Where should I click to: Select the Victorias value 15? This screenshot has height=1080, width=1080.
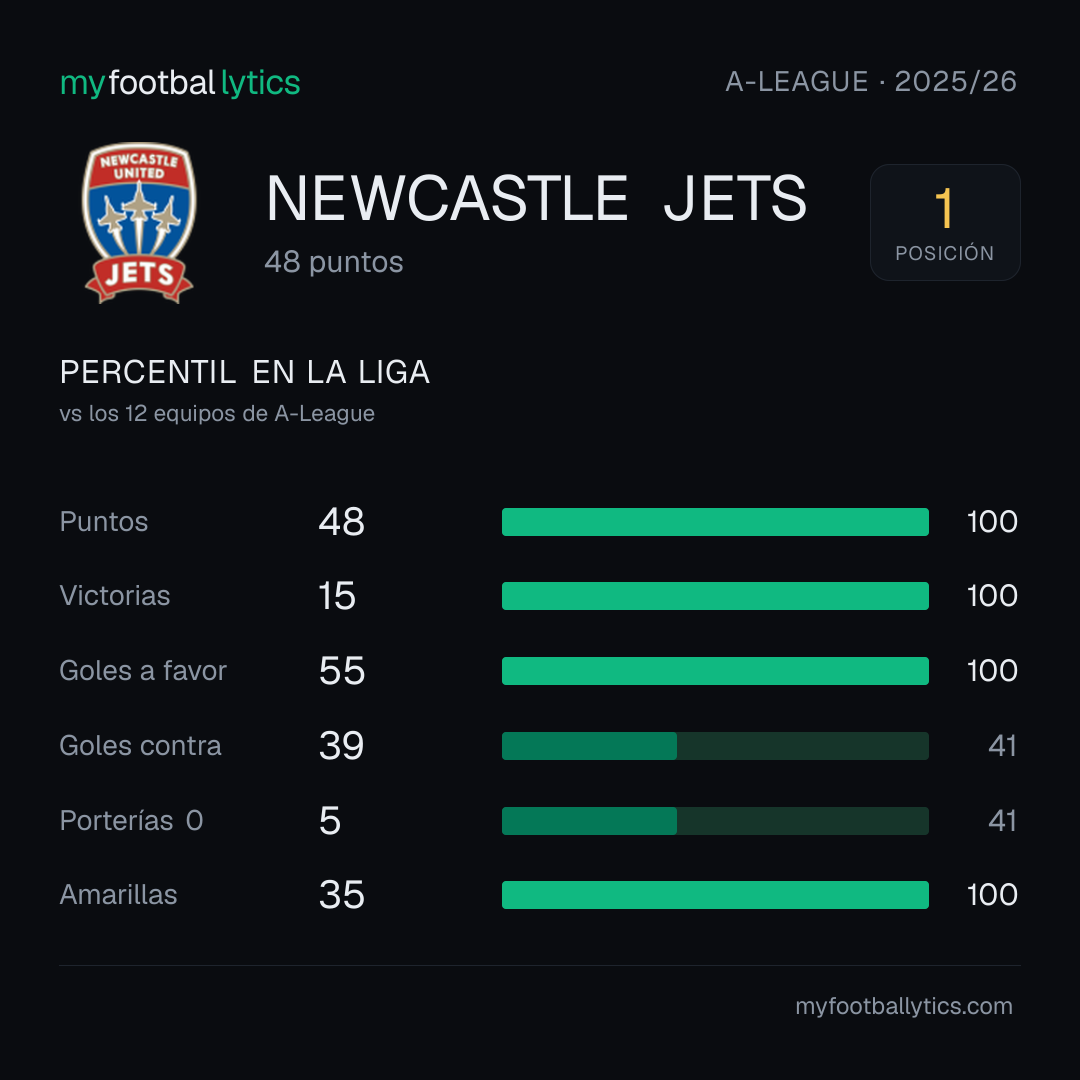pyautogui.click(x=337, y=596)
